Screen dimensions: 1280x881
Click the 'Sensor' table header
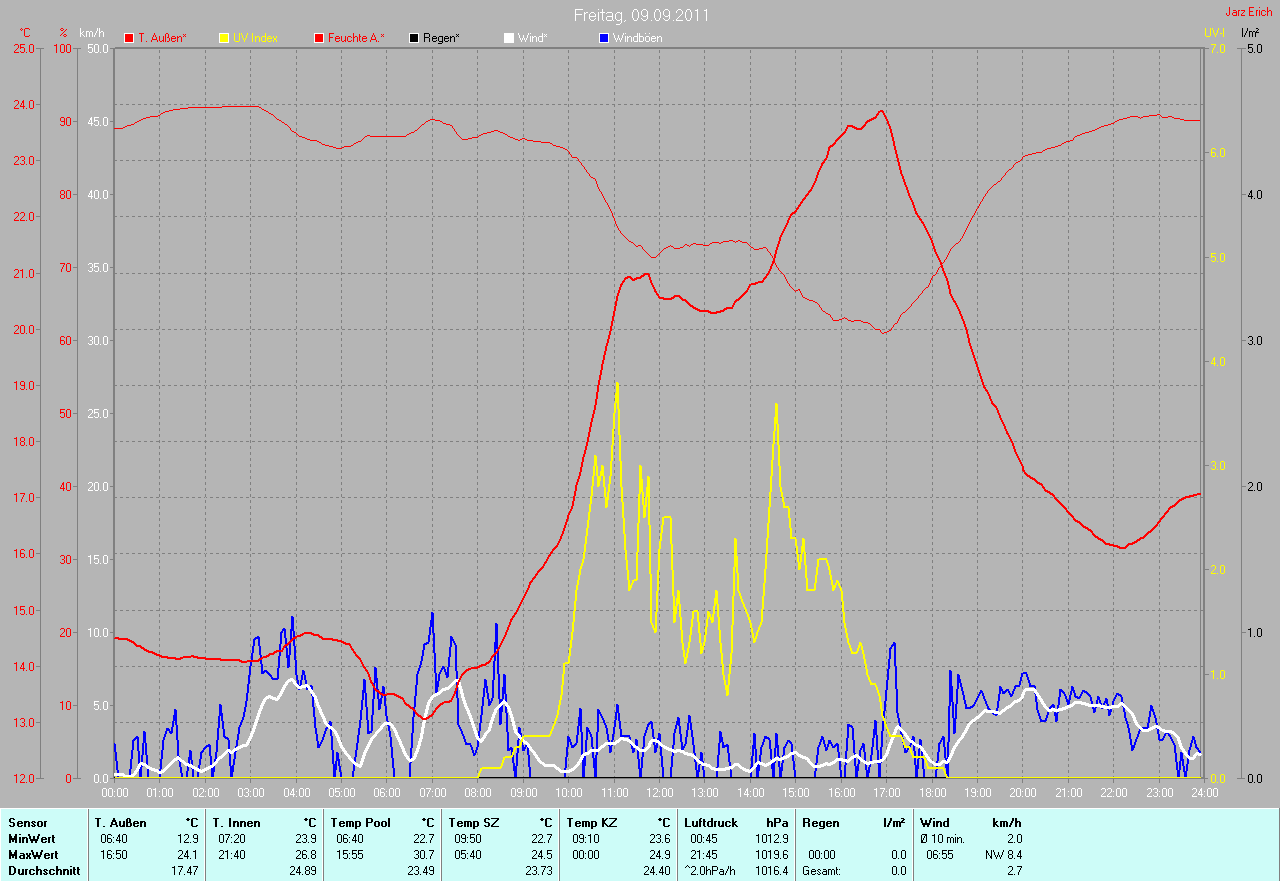(27, 823)
